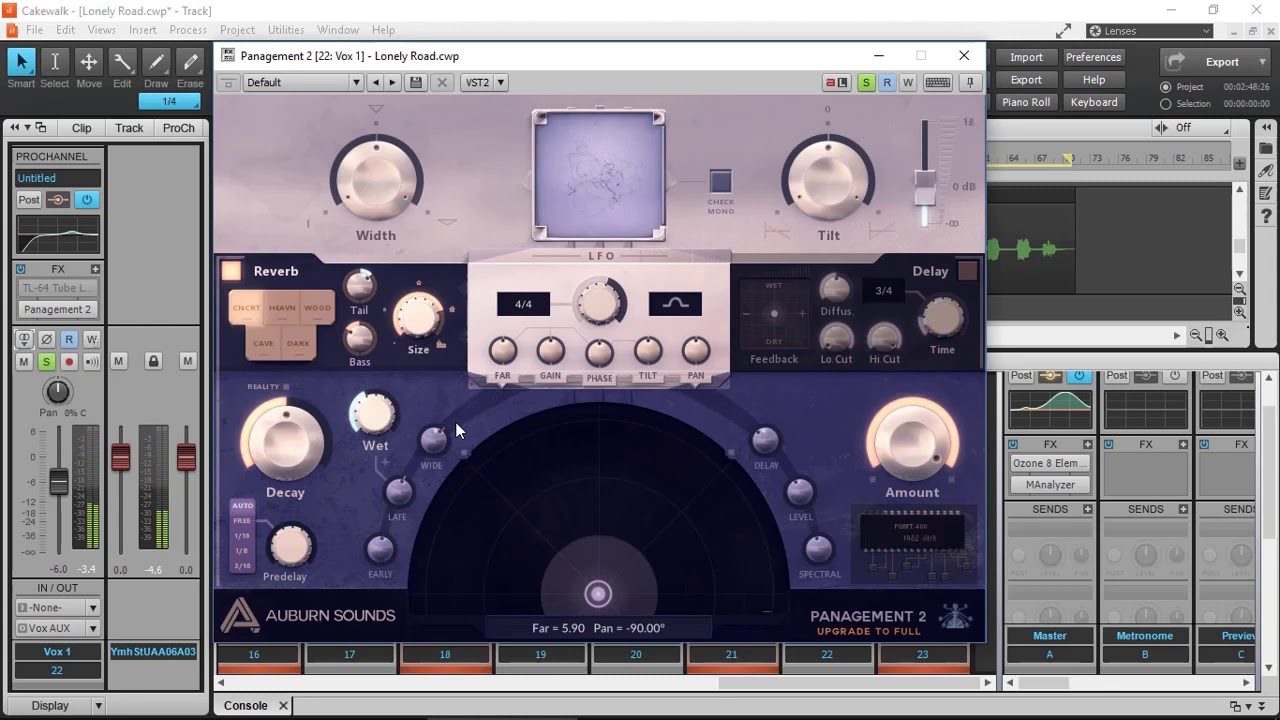Select the CNCRT reverb type
Image resolution: width=1280 pixels, height=720 pixels.
tap(246, 308)
